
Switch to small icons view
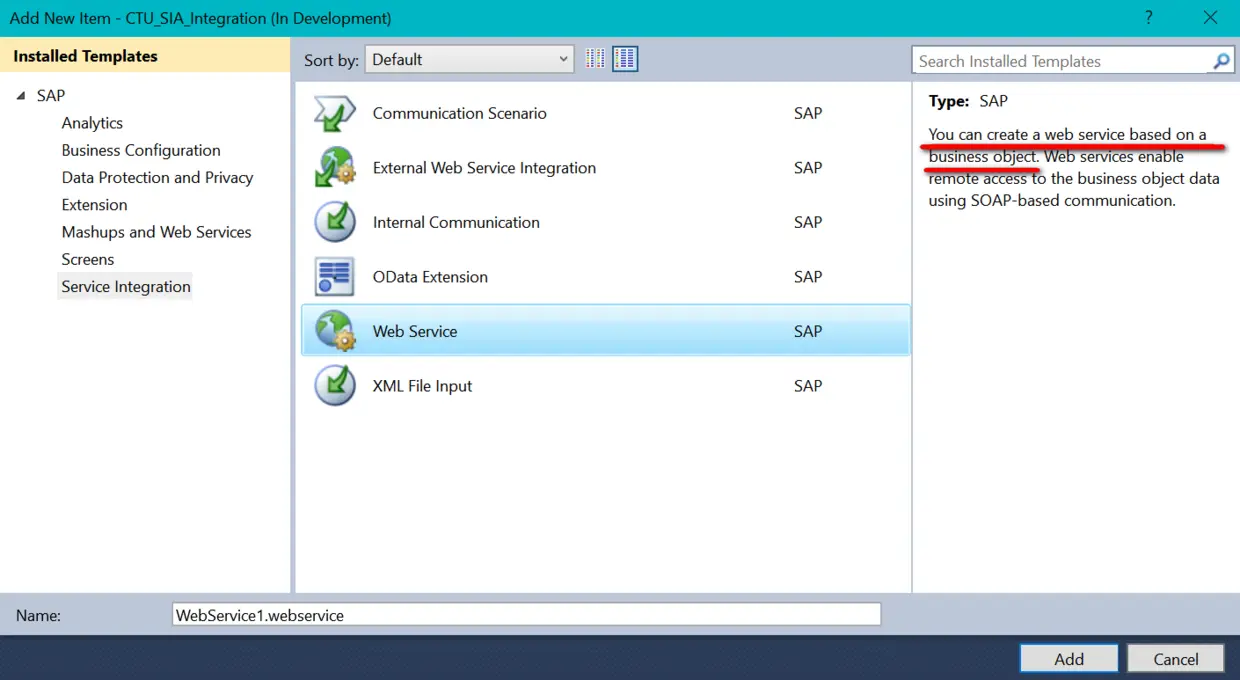596,59
